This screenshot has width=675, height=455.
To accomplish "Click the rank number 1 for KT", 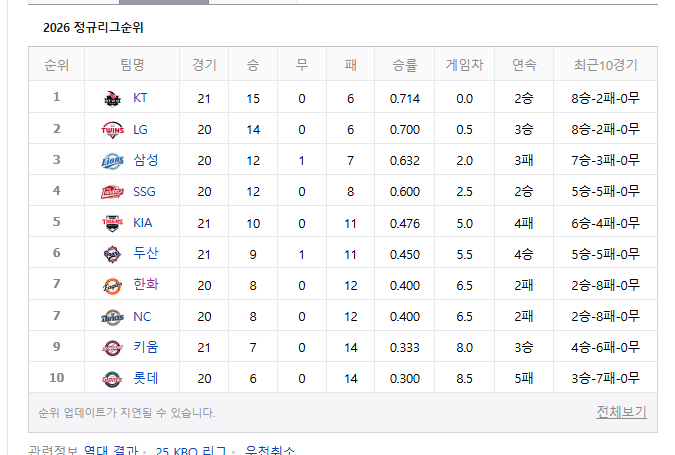I will (56, 97).
